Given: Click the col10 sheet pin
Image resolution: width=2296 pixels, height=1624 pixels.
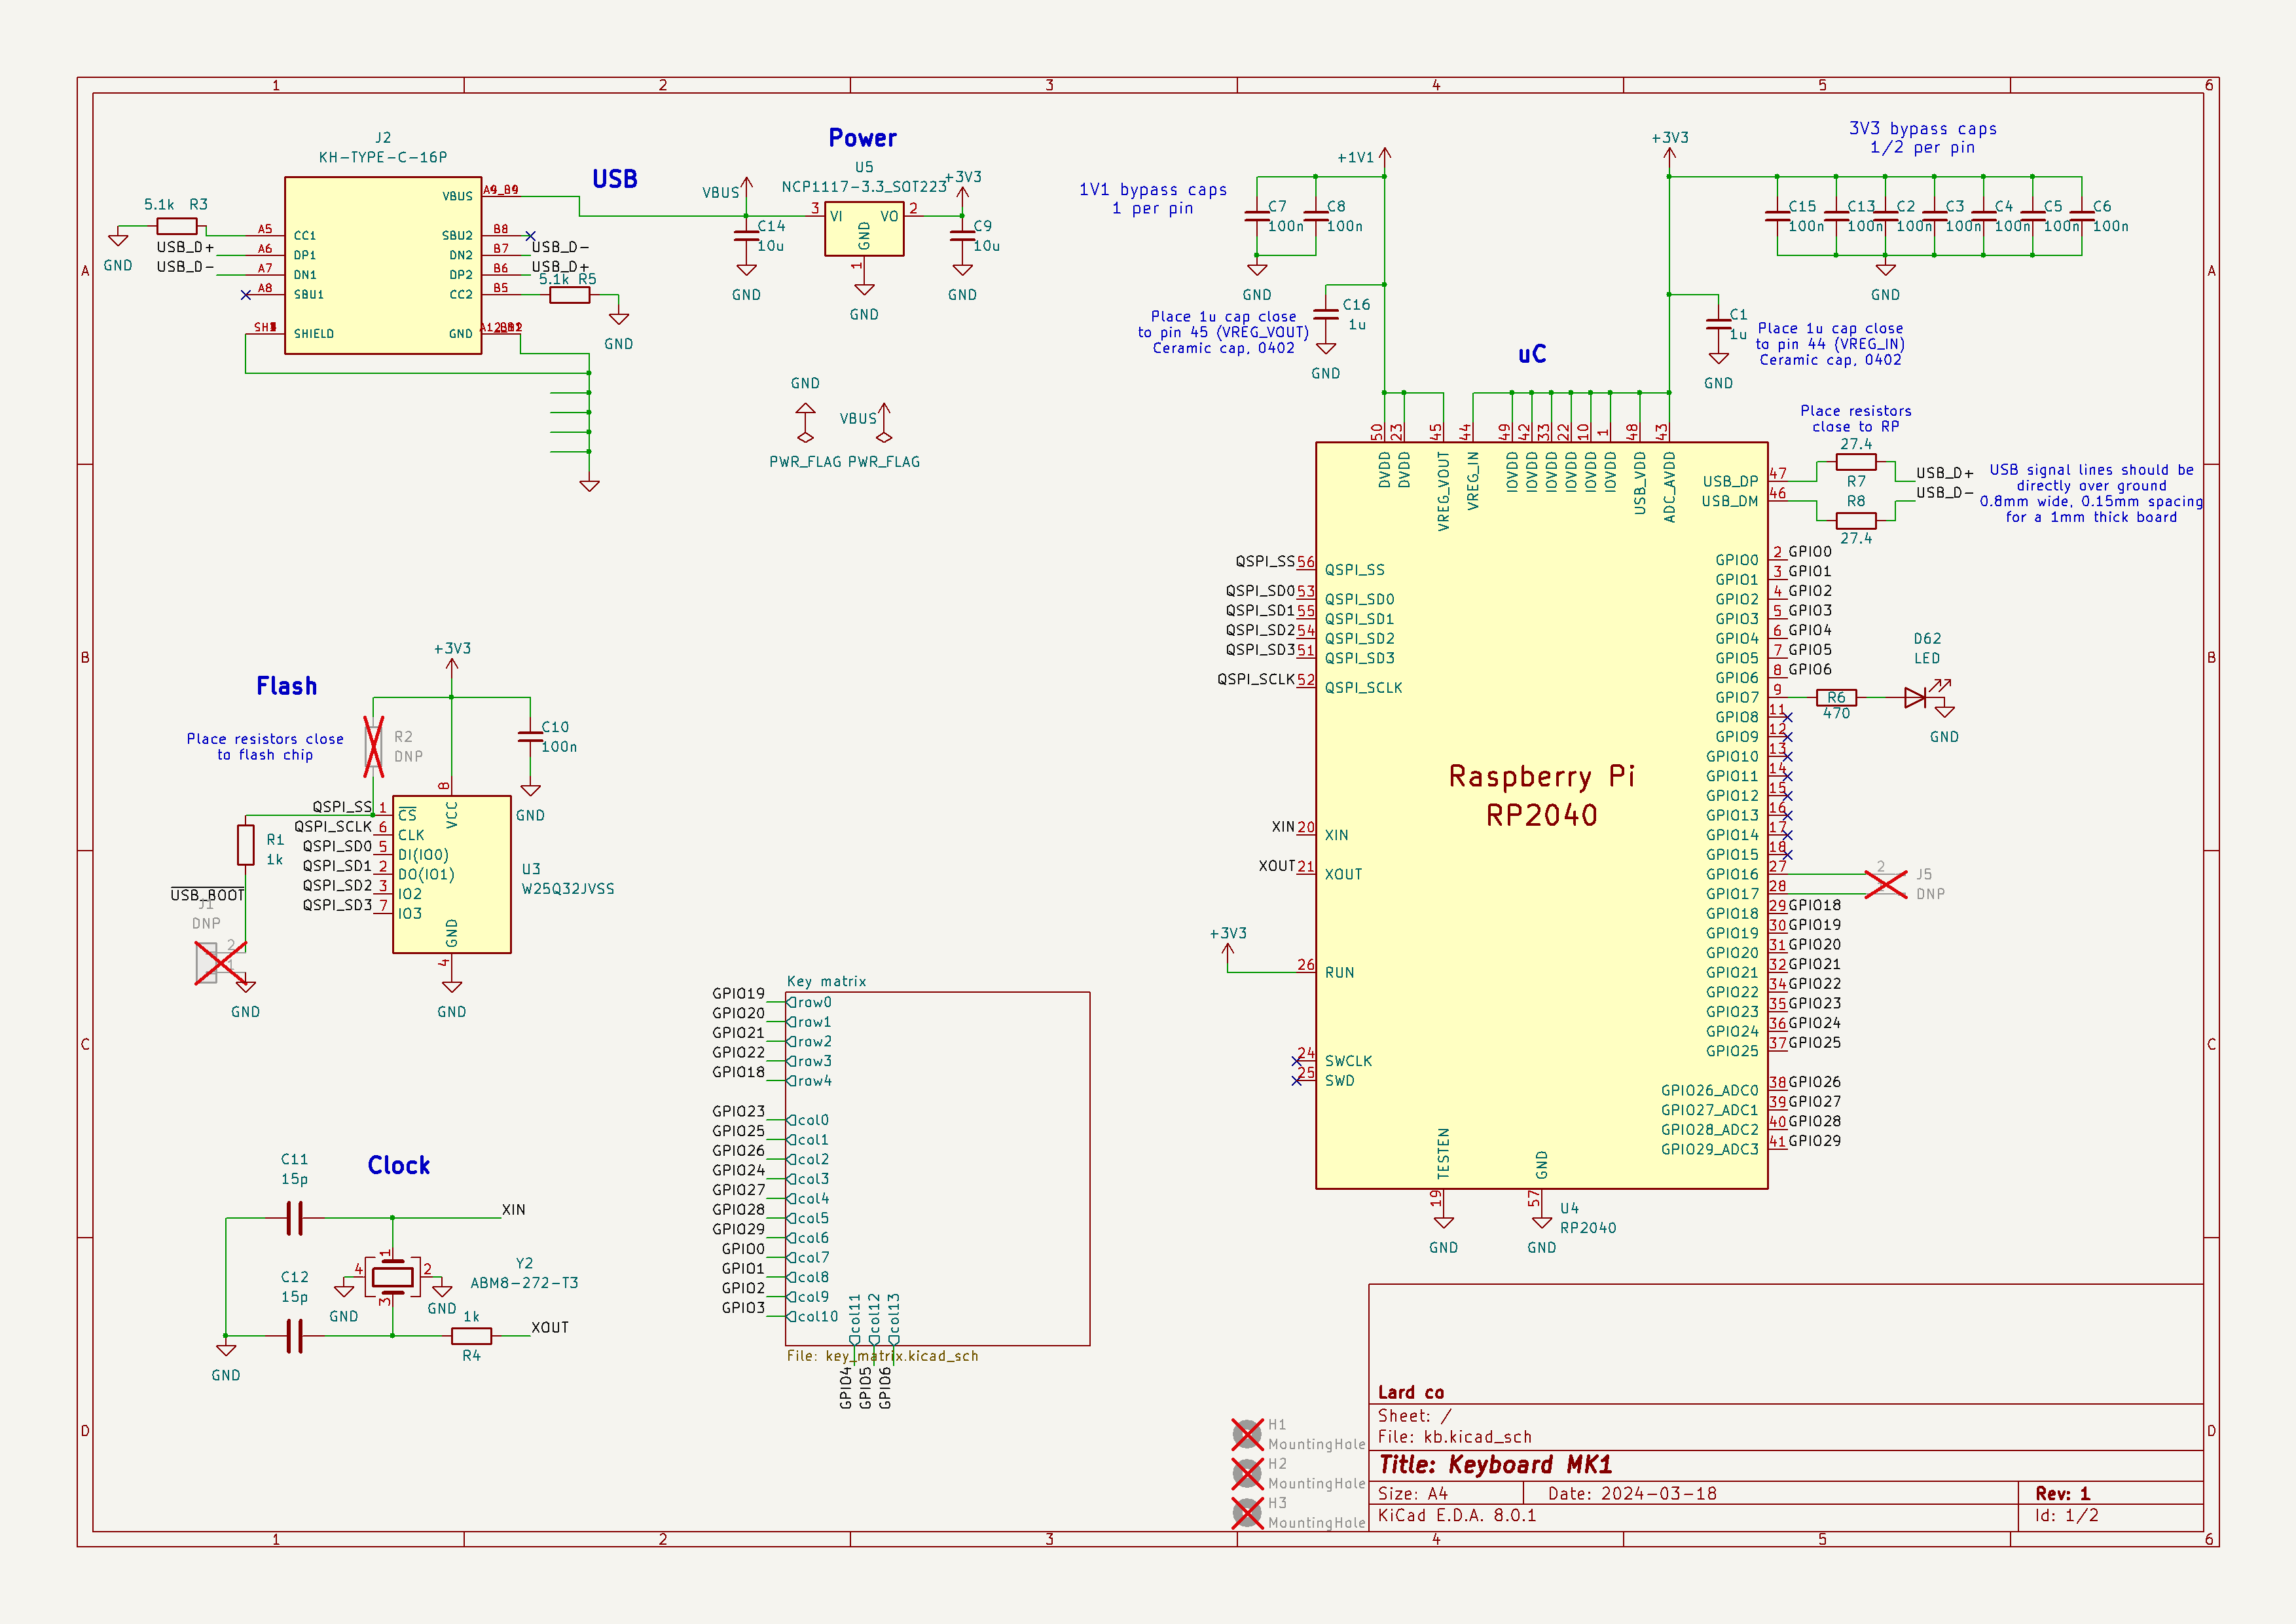Looking at the screenshot, I should tap(813, 1316).
